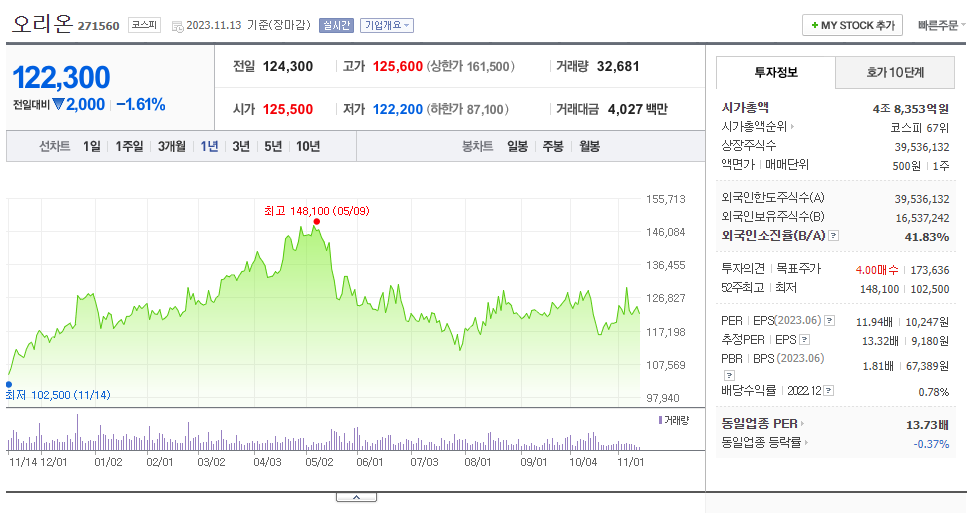Select the 주봉 candle chart
The width and height of the screenshot is (970, 513).
tap(553, 146)
